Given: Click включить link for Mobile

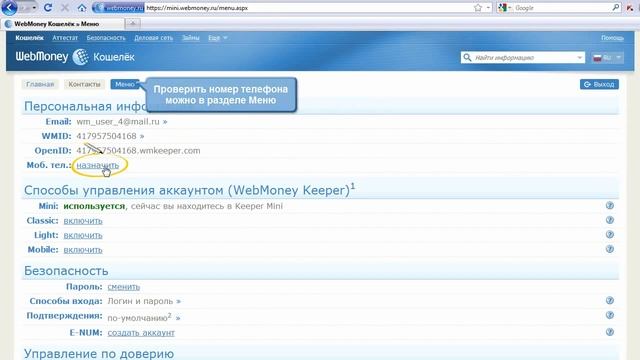Looking at the screenshot, I should (83, 250).
